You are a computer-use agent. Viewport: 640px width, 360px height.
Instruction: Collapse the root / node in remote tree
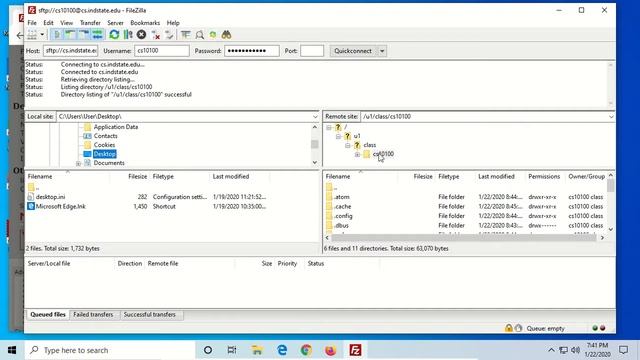point(329,127)
